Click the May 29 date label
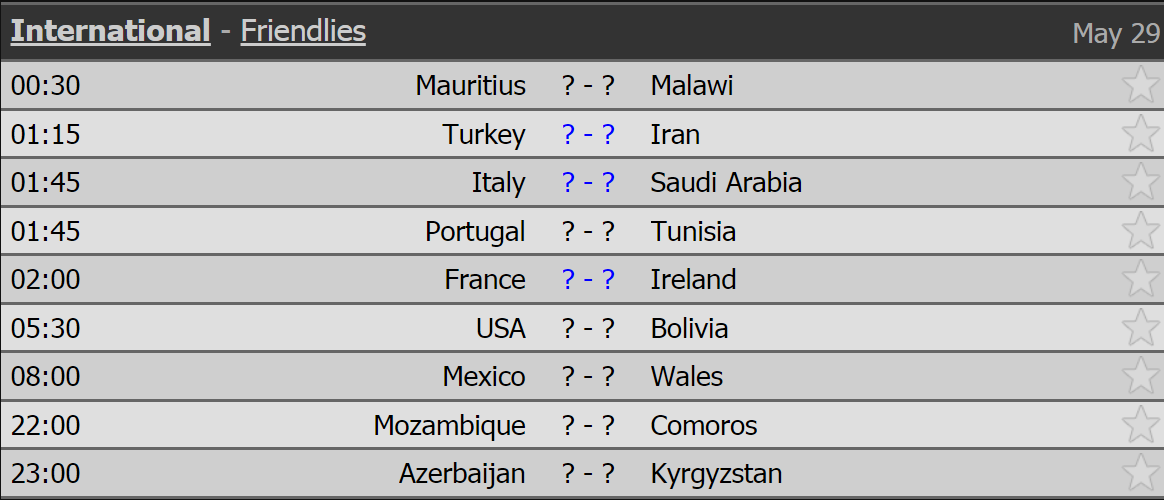The image size is (1164, 500). click(1116, 33)
